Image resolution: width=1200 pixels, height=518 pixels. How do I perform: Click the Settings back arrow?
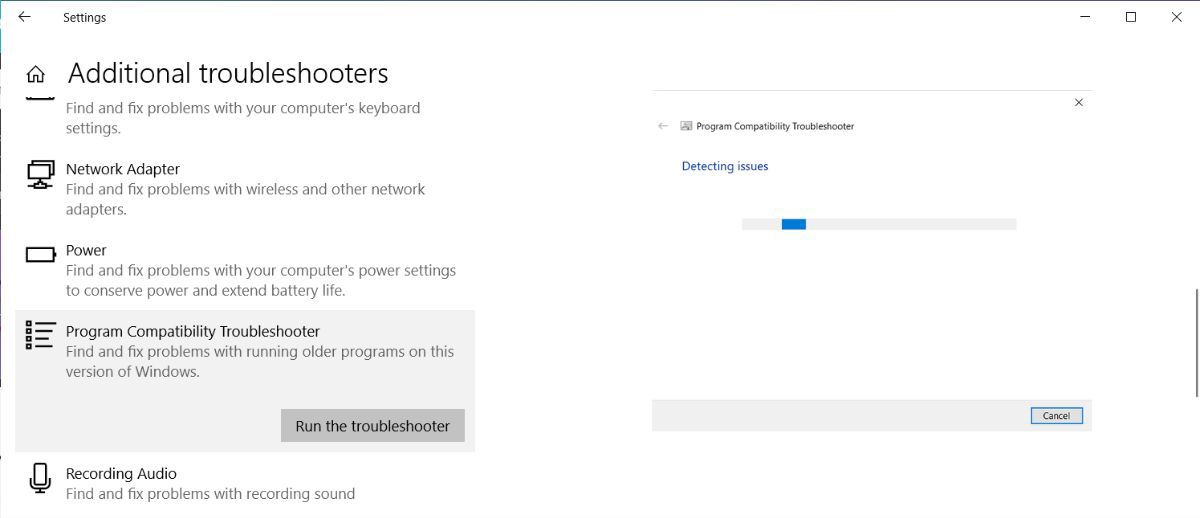(x=24, y=17)
